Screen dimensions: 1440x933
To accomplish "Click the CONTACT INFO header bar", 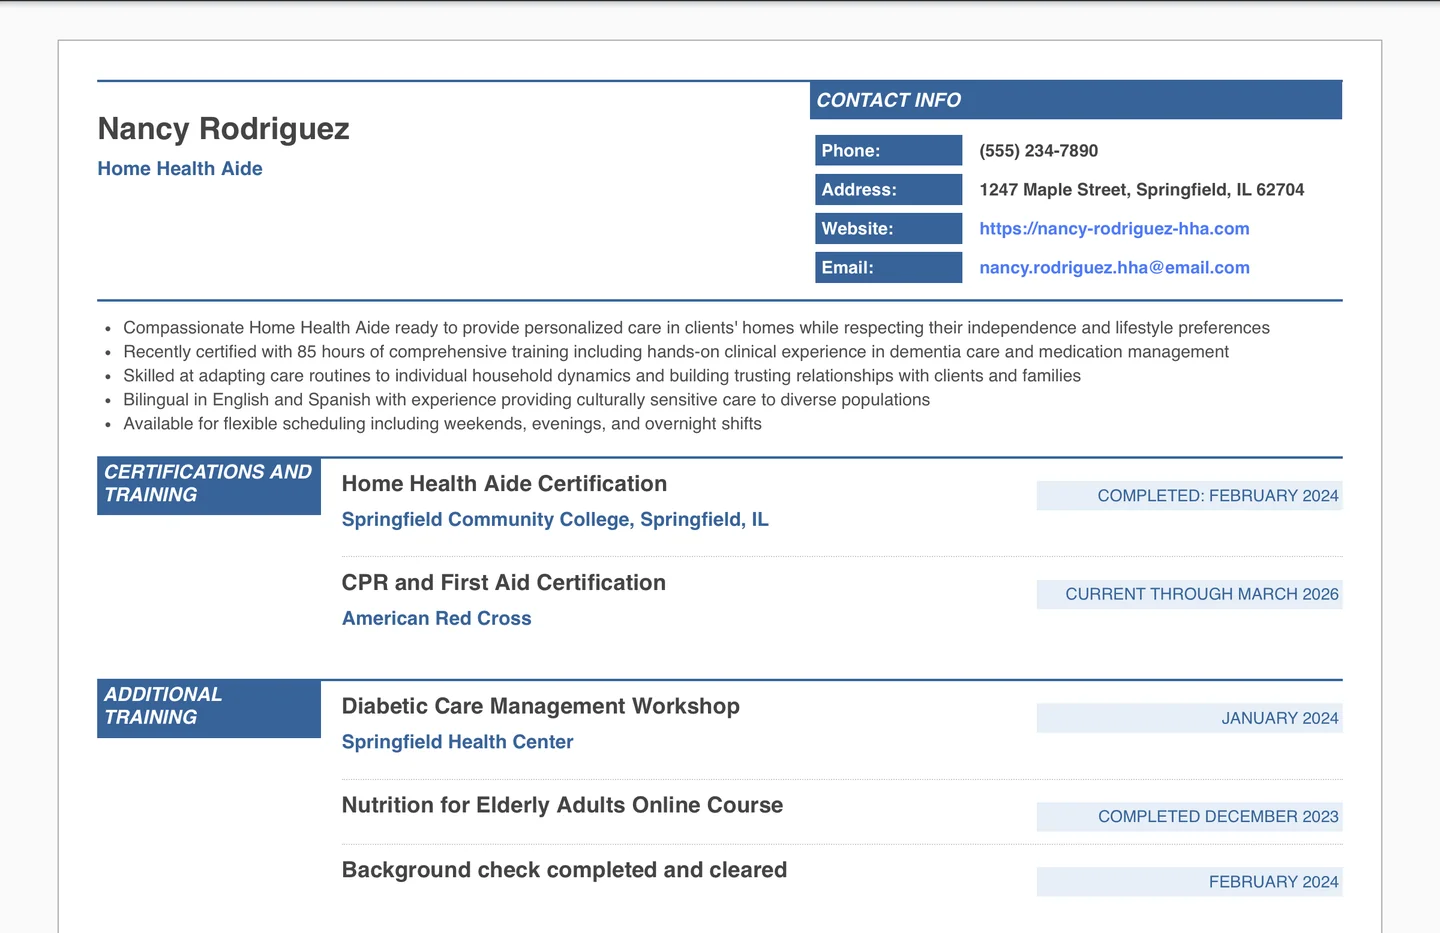I will (1076, 100).
